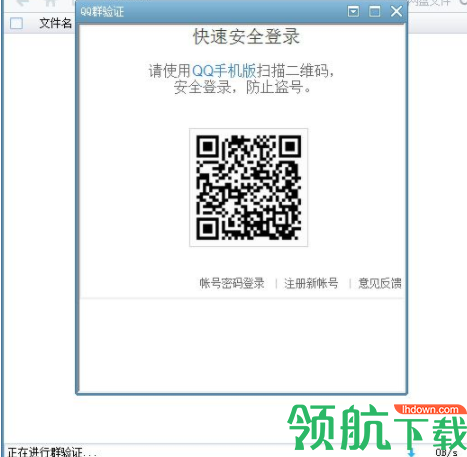Click the QQ群验证 title bar text
Image resolution: width=467 pixels, height=457 pixels.
coord(102,12)
